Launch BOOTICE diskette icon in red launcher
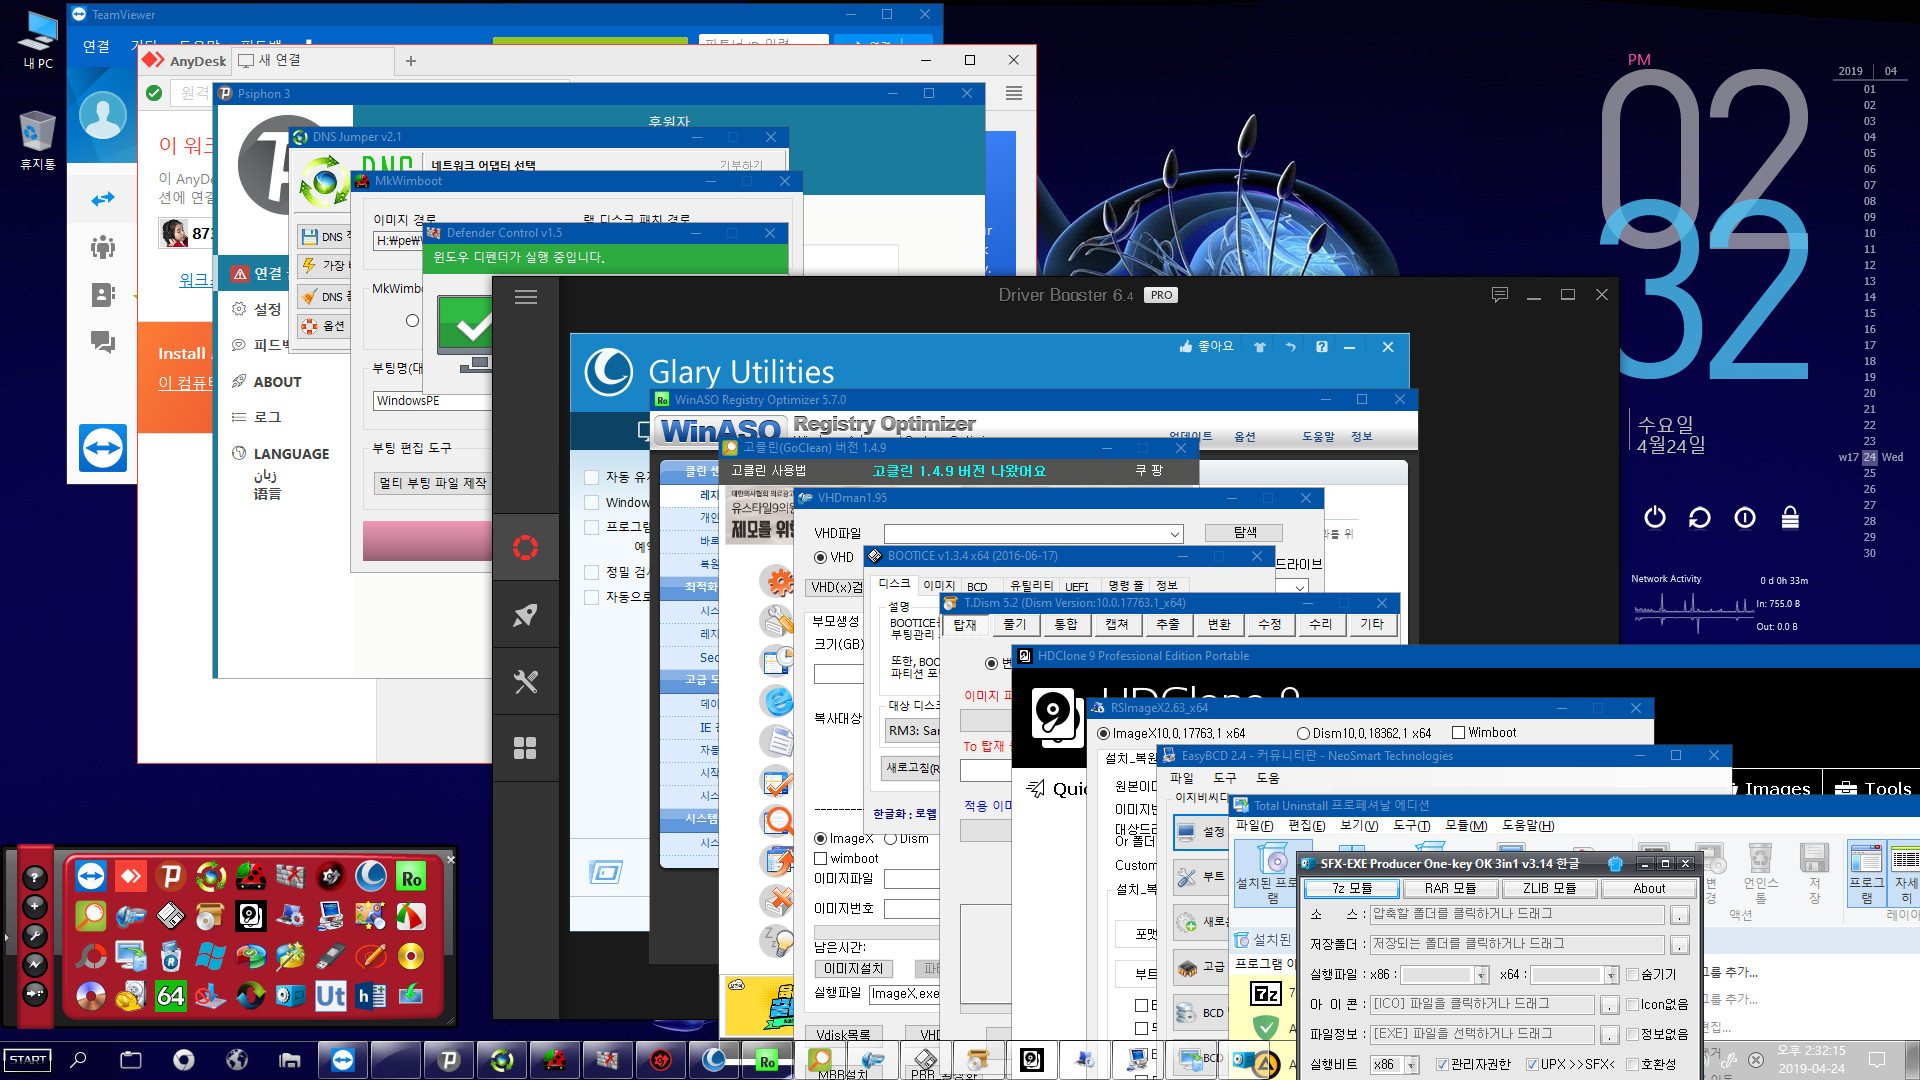This screenshot has height=1080, width=1920. (x=171, y=916)
